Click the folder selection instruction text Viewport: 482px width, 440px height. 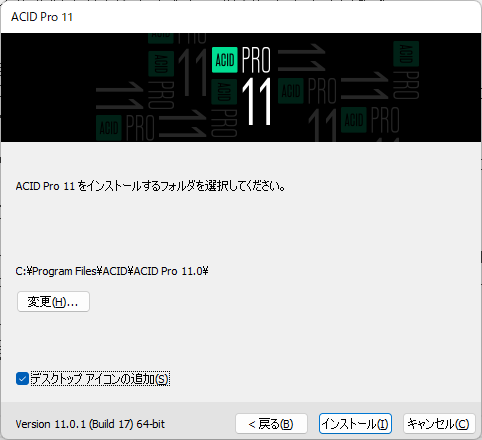pyautogui.click(x=150, y=186)
